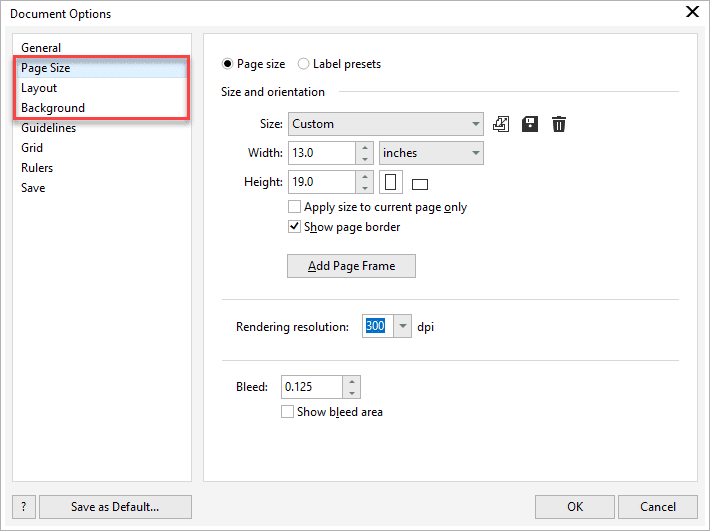The height and width of the screenshot is (531, 710).
Task: Open the Size preset dropdown
Action: pos(386,124)
